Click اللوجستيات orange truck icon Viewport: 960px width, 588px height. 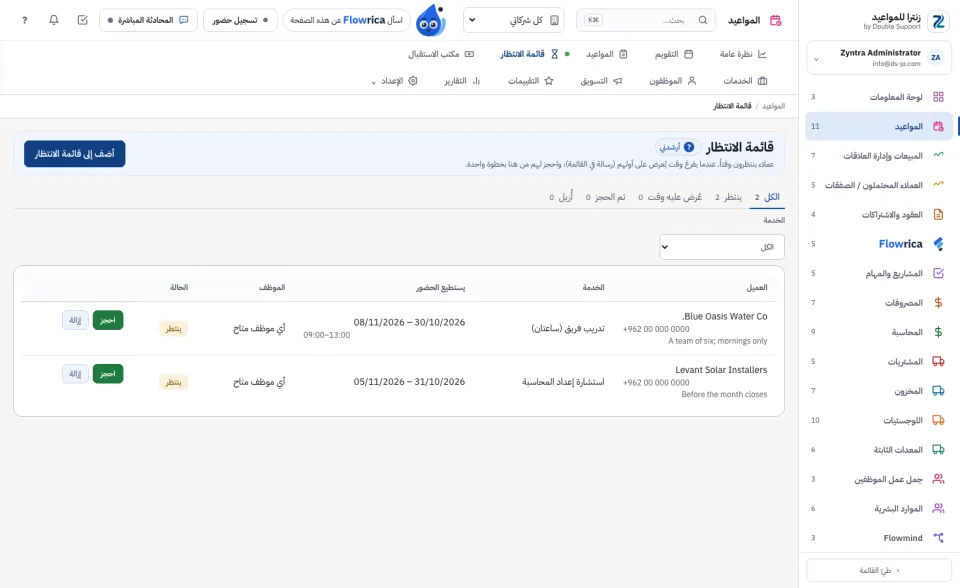(938, 420)
